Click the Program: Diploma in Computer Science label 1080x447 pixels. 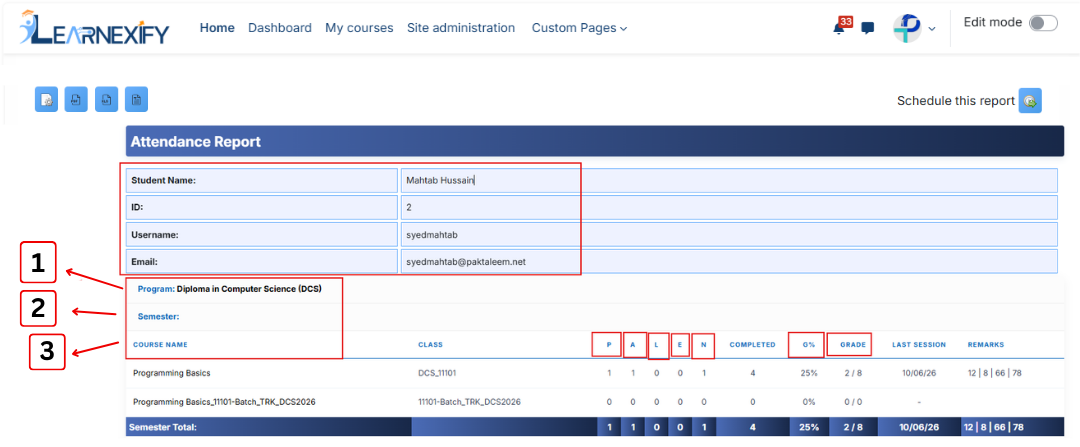[229, 289]
